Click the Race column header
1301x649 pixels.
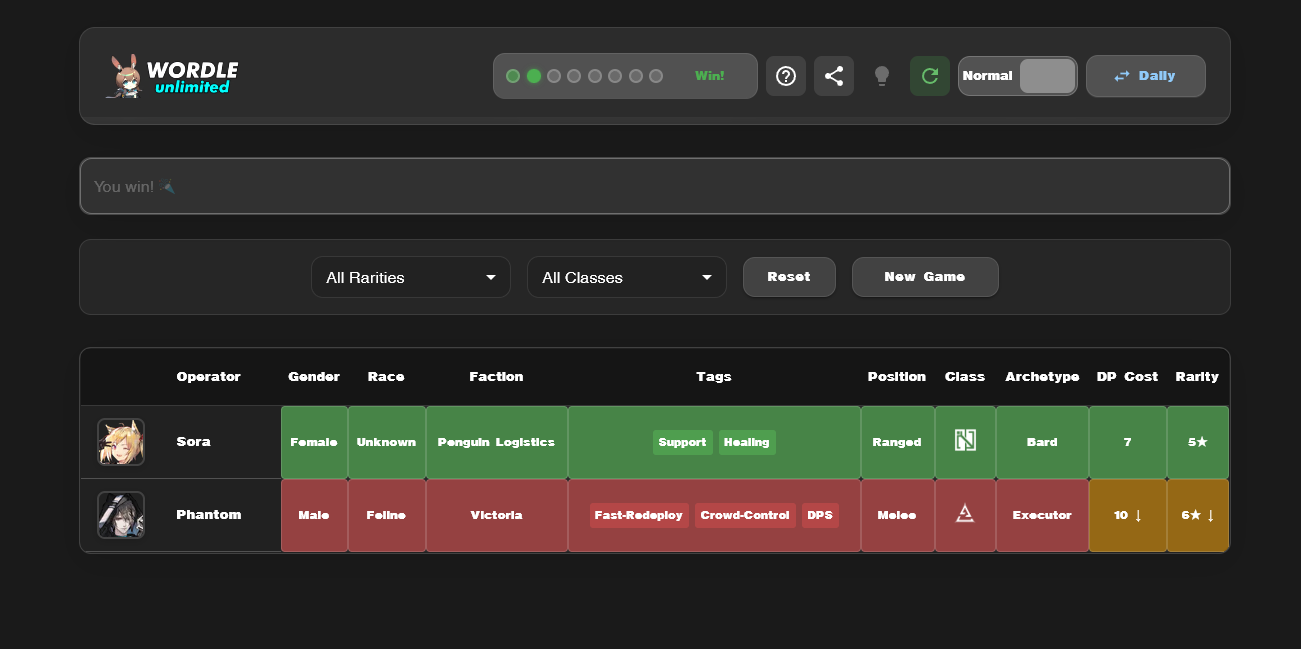386,377
